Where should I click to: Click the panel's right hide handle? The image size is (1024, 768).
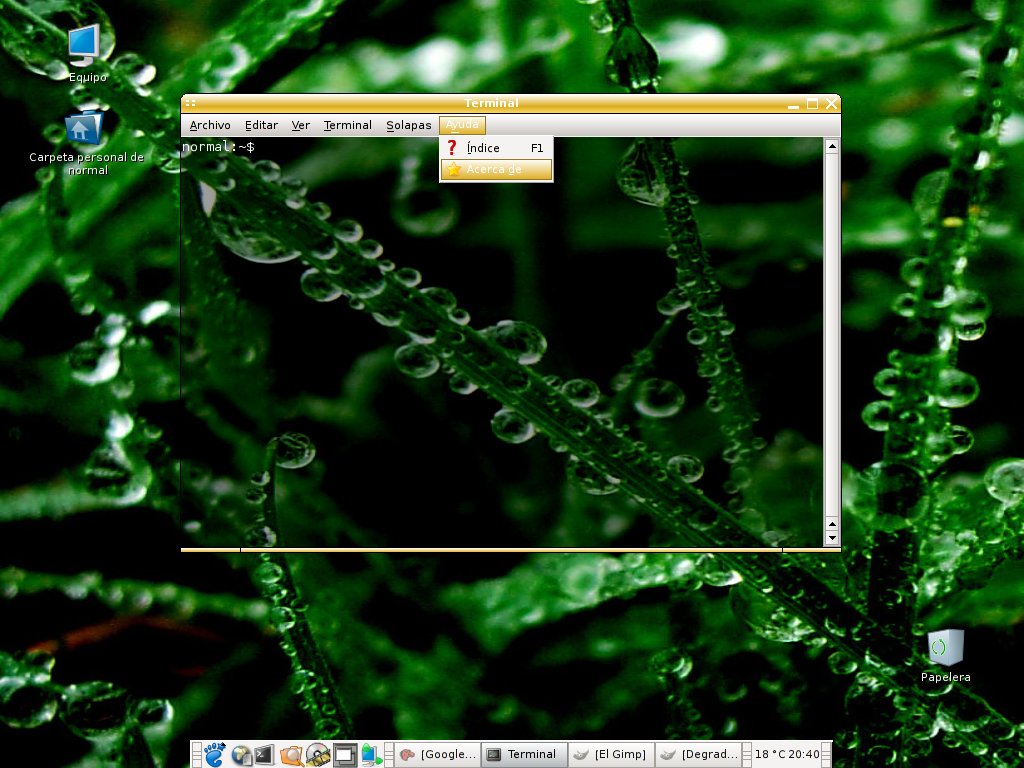pyautogui.click(x=826, y=754)
